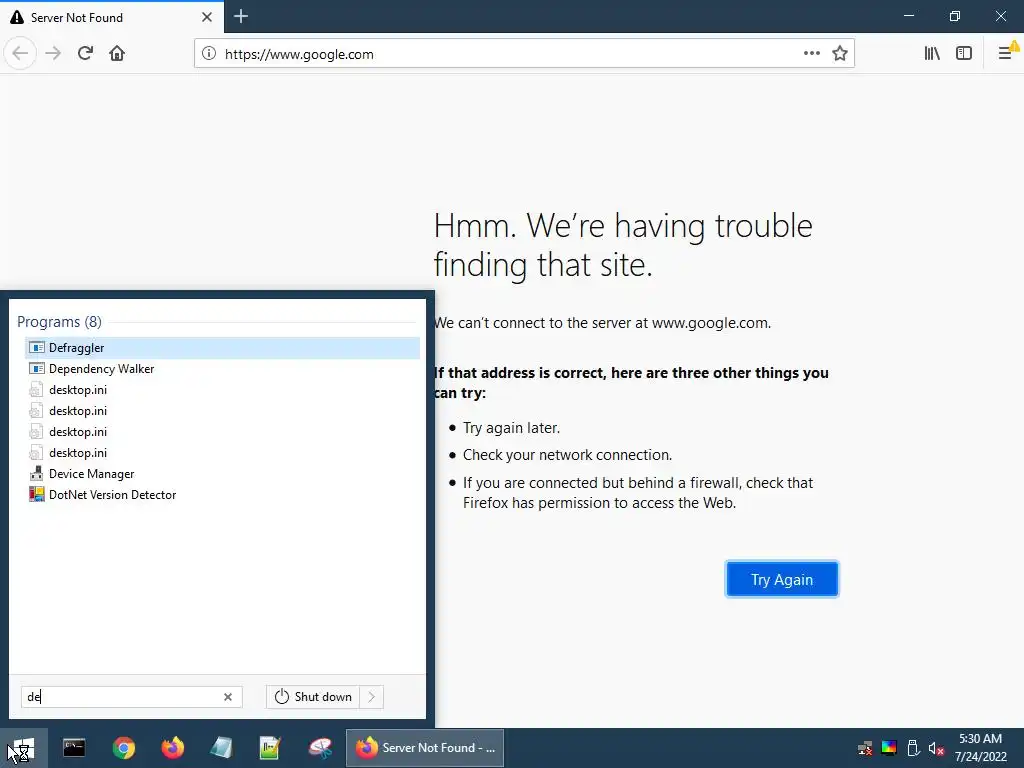This screenshot has height=768, width=1024.
Task: Click the DotNet Version Detector icon
Action: [37, 494]
